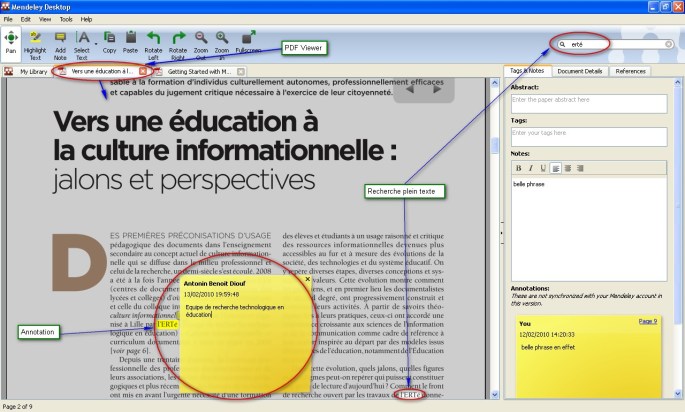Collapse the right side panel via splitter handle
This screenshot has width=685, height=412.
coord(502,233)
